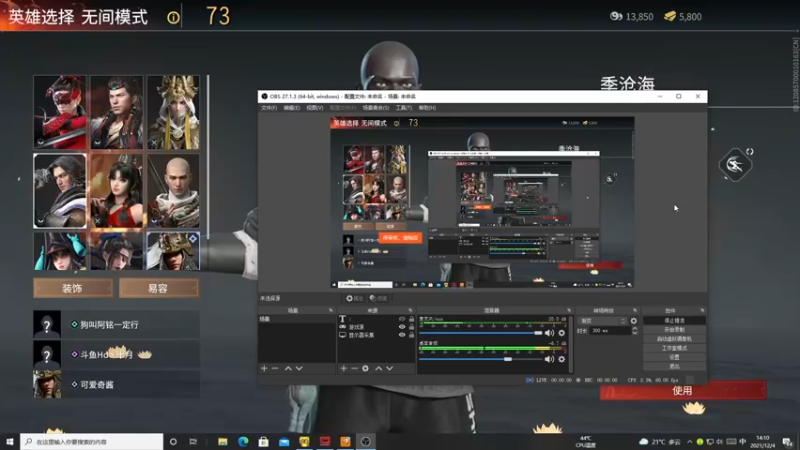Viewport: 800px width, 450px height.
Task: Show hidden system tray icons chevron
Action: tap(690, 442)
